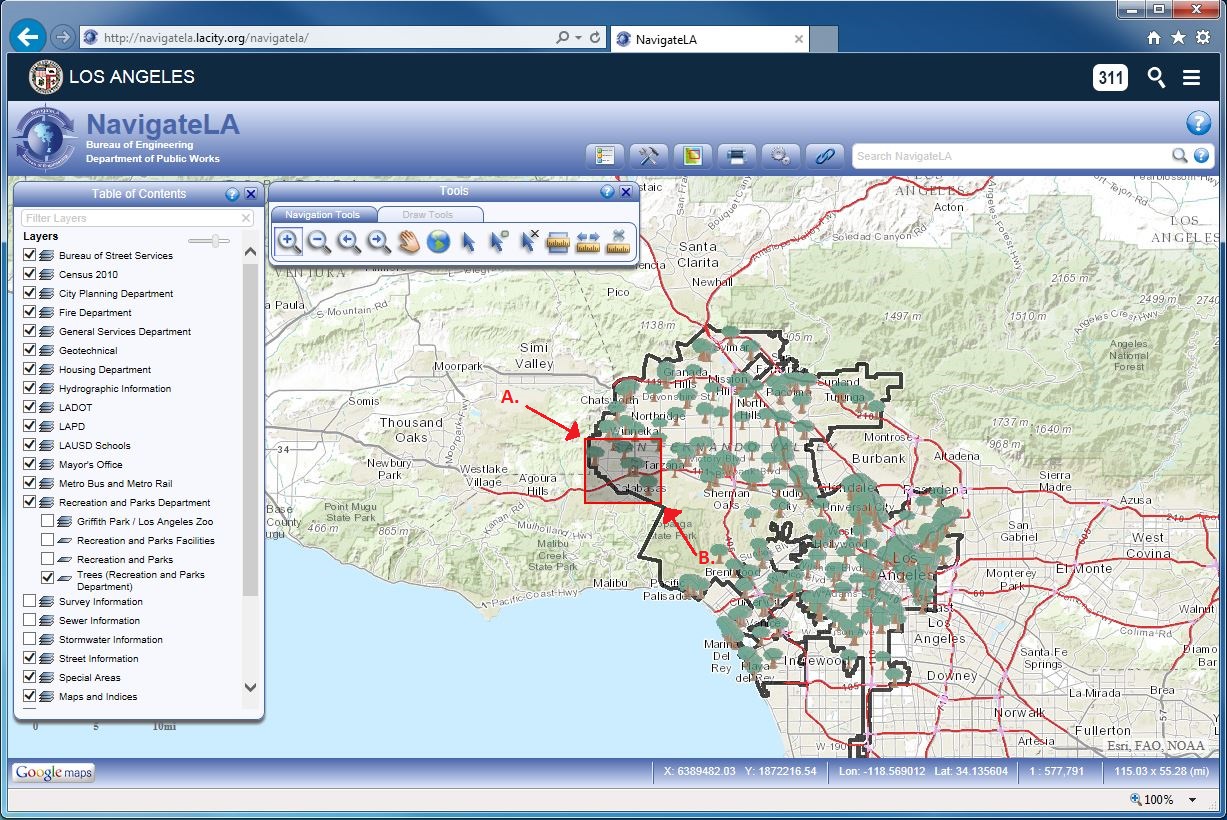Open the tools hammer and wrench icon
Screen dimensions: 1227x820
click(x=648, y=156)
